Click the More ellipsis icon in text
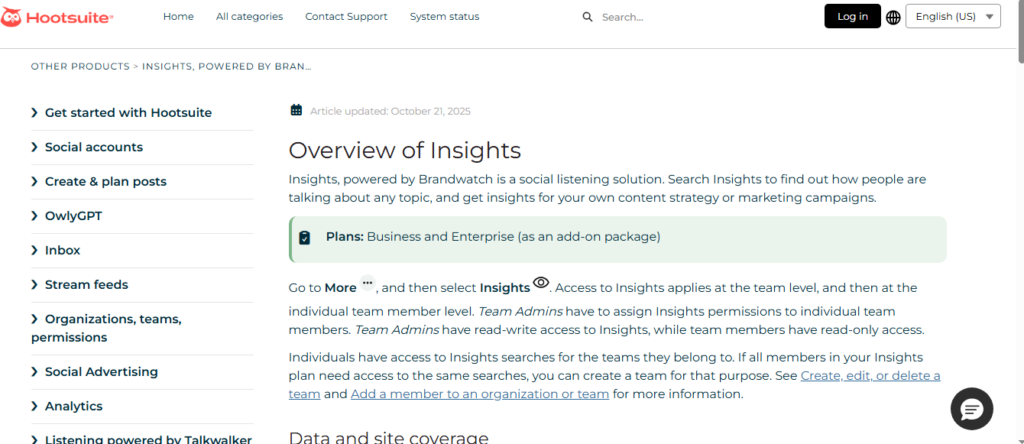This screenshot has height=444, width=1024. click(368, 283)
